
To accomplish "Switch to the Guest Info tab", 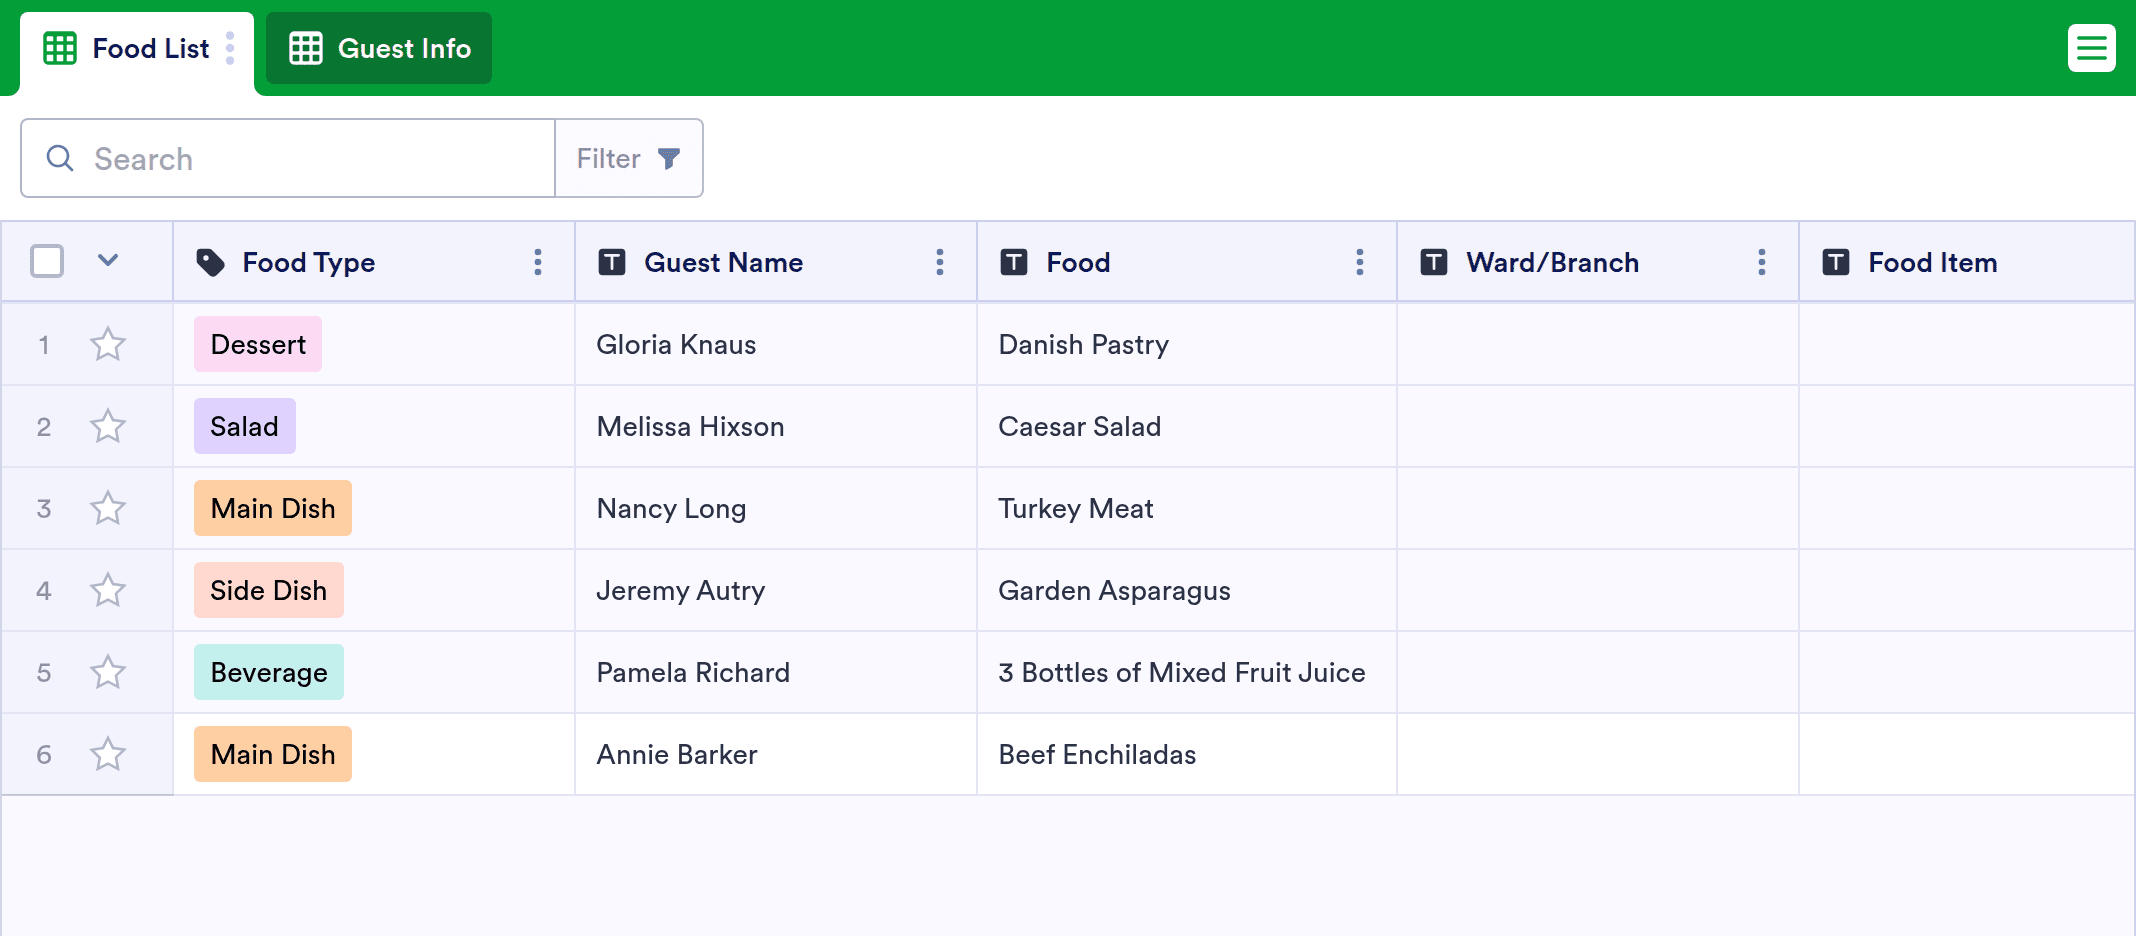I will coord(379,48).
